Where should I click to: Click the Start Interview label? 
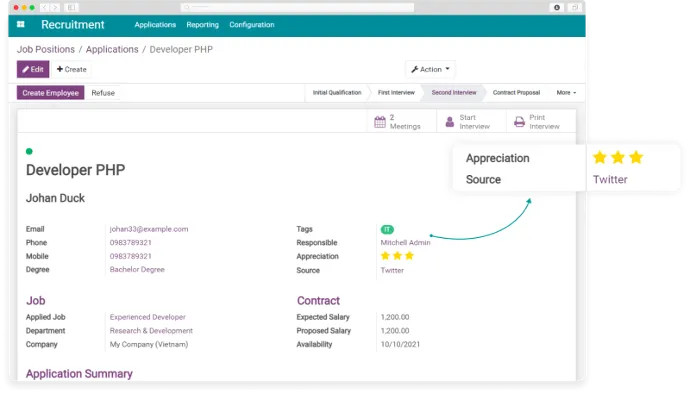[x=474, y=122]
